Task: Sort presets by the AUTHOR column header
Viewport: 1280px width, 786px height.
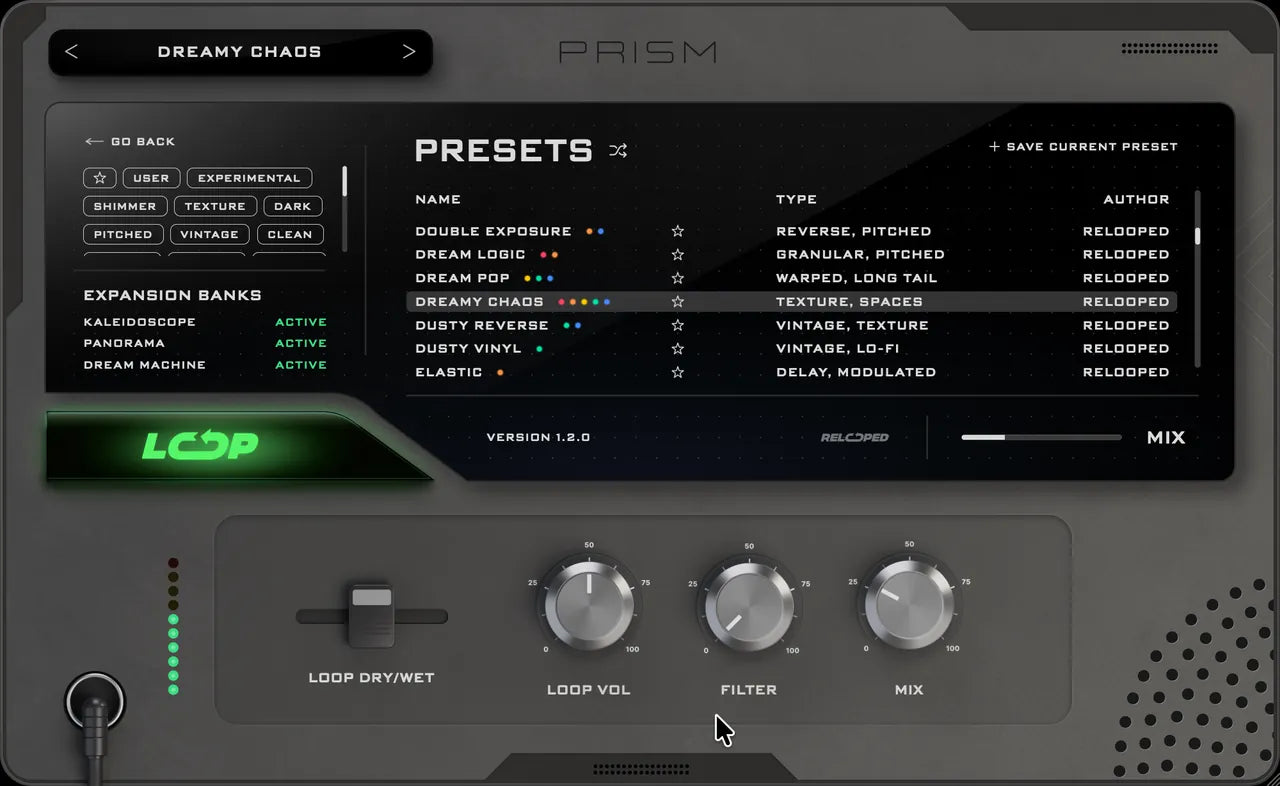Action: [x=1136, y=200]
